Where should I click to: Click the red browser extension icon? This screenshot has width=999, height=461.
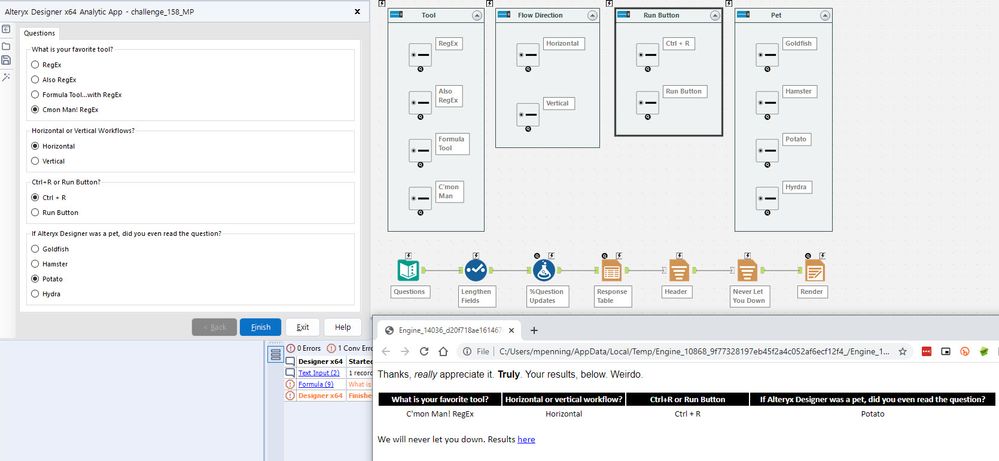[x=926, y=351]
